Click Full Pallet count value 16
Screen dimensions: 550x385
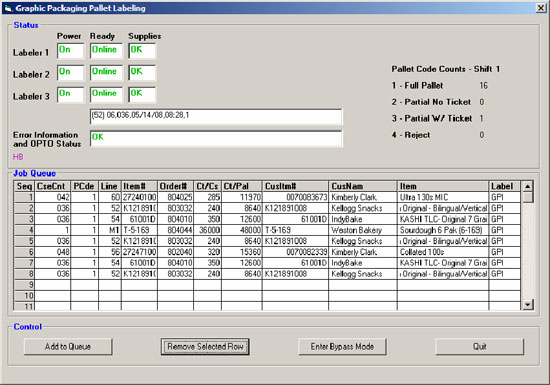click(484, 86)
